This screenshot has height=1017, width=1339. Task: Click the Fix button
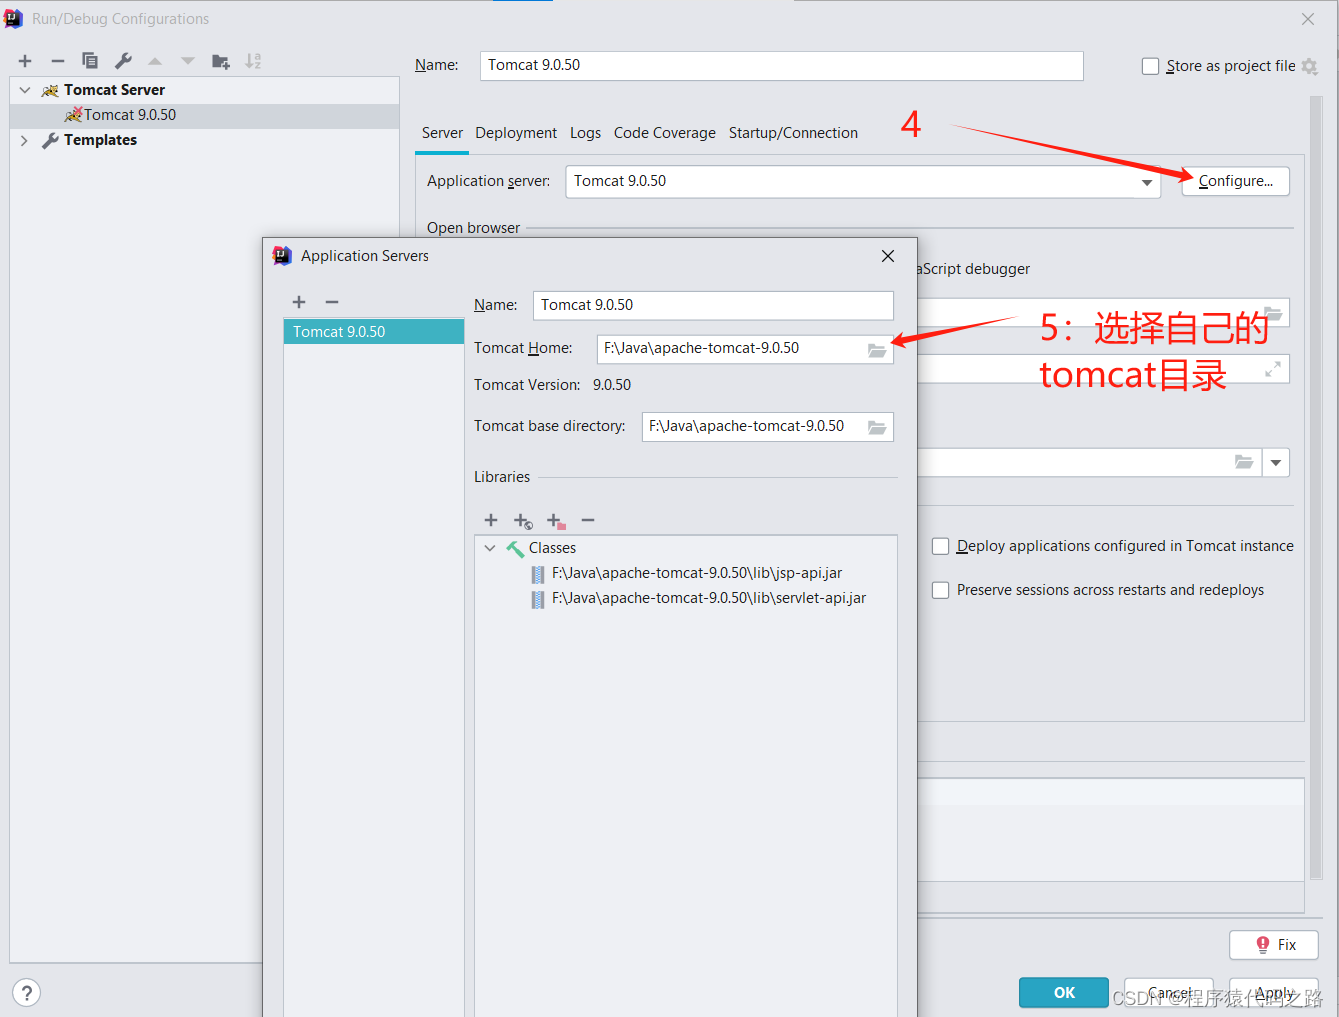[1274, 945]
